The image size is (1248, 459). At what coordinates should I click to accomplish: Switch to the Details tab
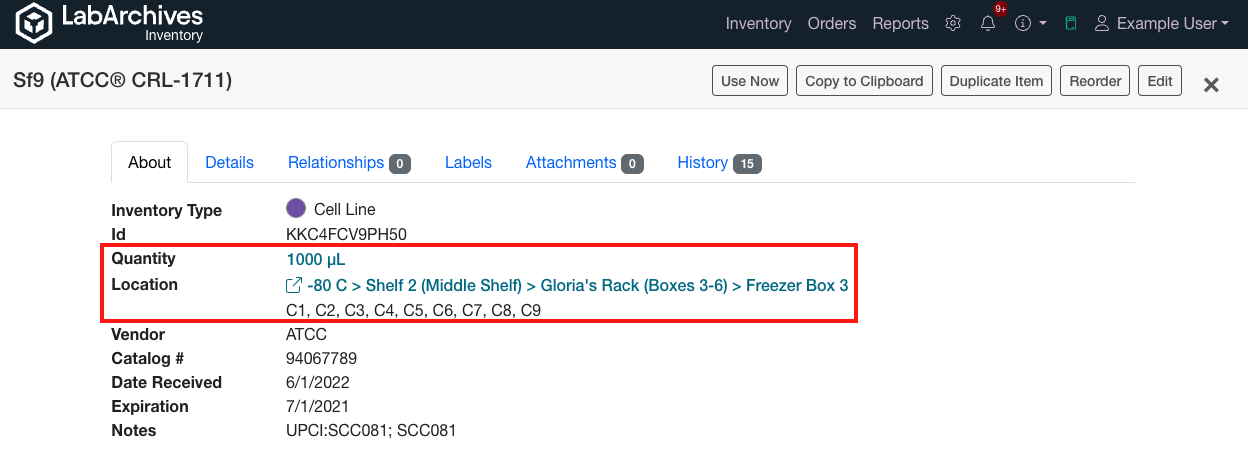point(229,162)
